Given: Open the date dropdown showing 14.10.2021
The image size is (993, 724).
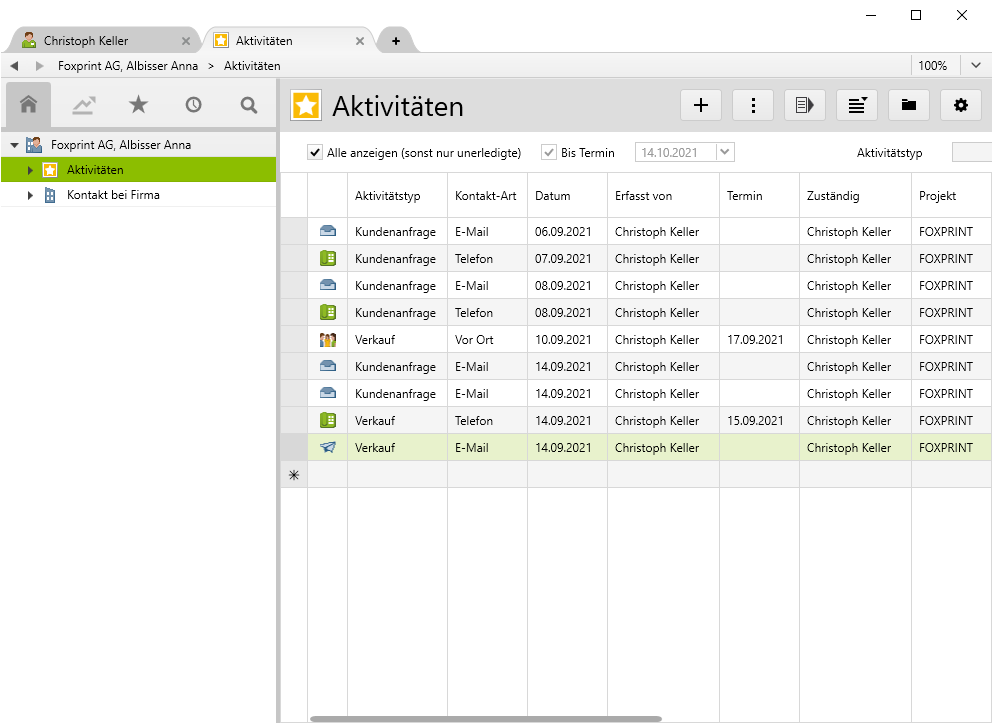Looking at the screenshot, I should (725, 153).
